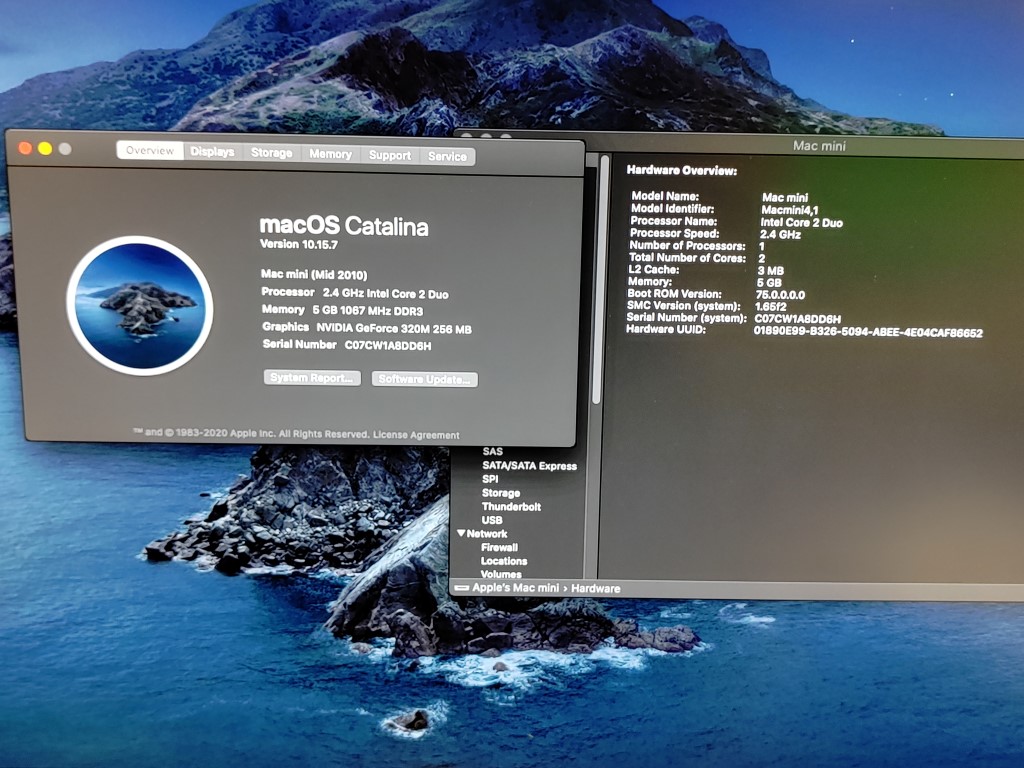Open the Storage tab
The image size is (1024, 768).
point(271,153)
